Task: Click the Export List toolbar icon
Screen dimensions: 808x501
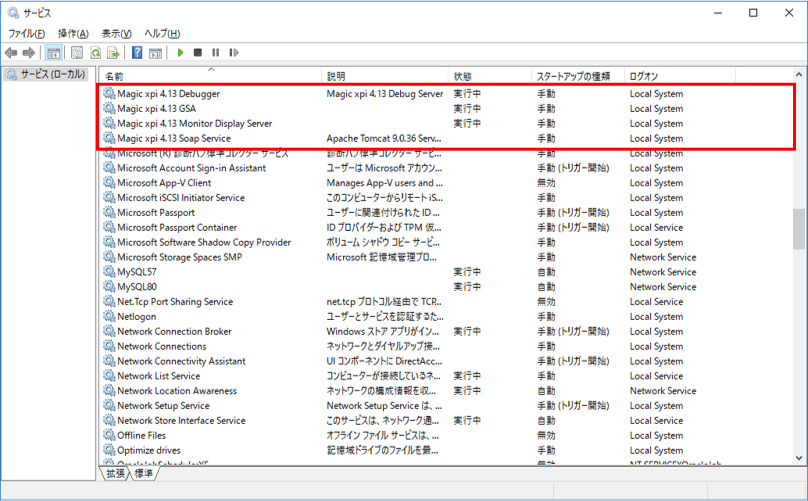Action: pos(114,53)
